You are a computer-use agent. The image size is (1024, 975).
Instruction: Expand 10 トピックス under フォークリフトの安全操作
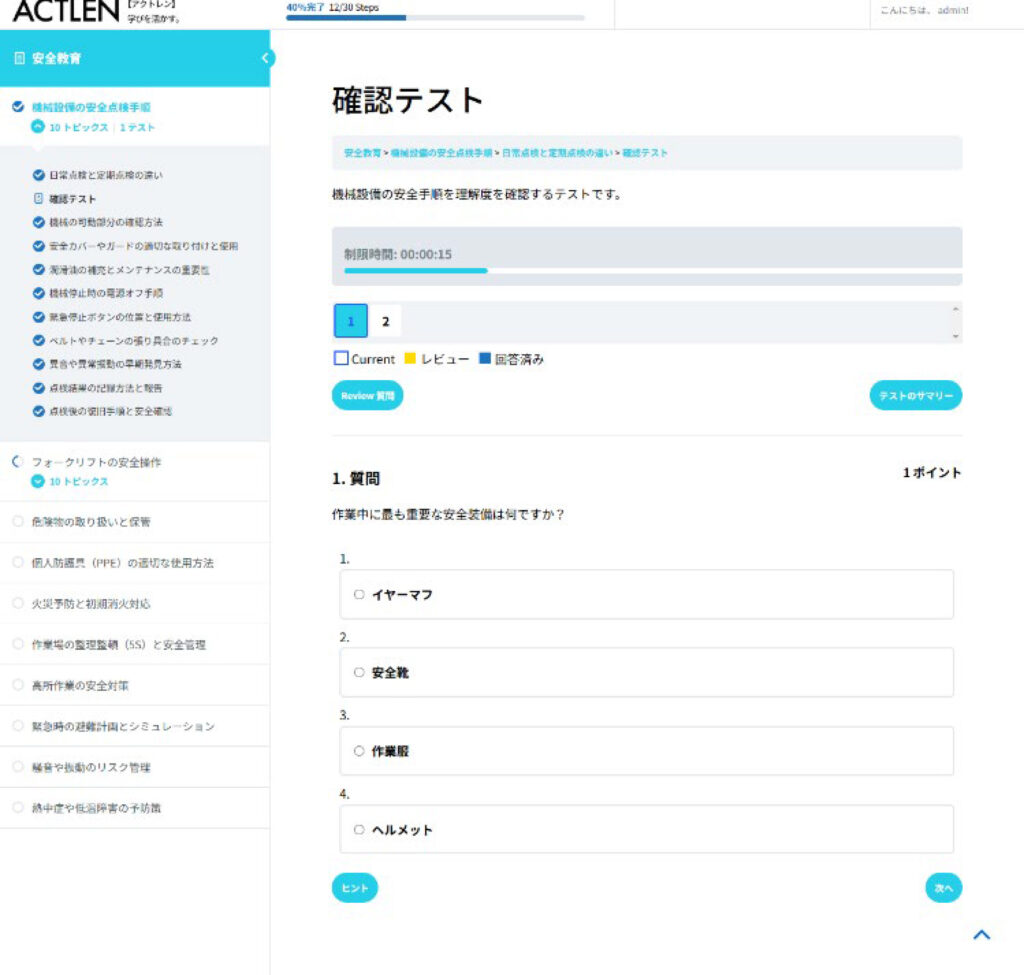(38, 481)
